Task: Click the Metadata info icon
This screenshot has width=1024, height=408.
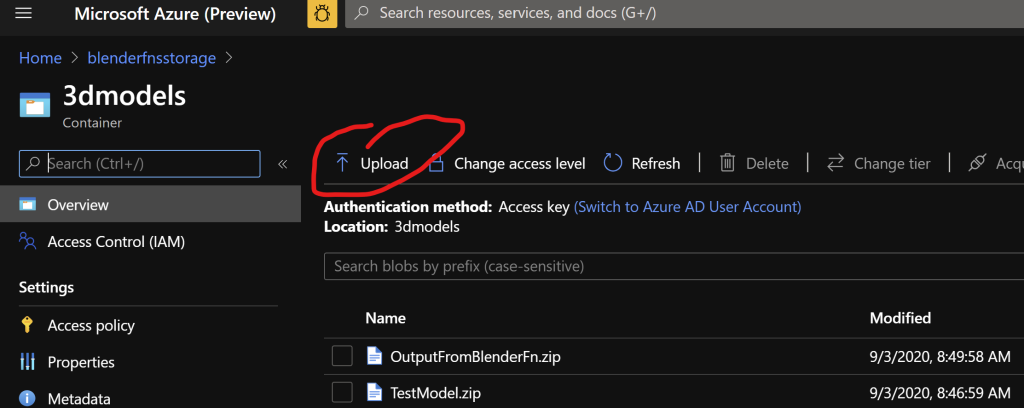Action: (x=27, y=398)
